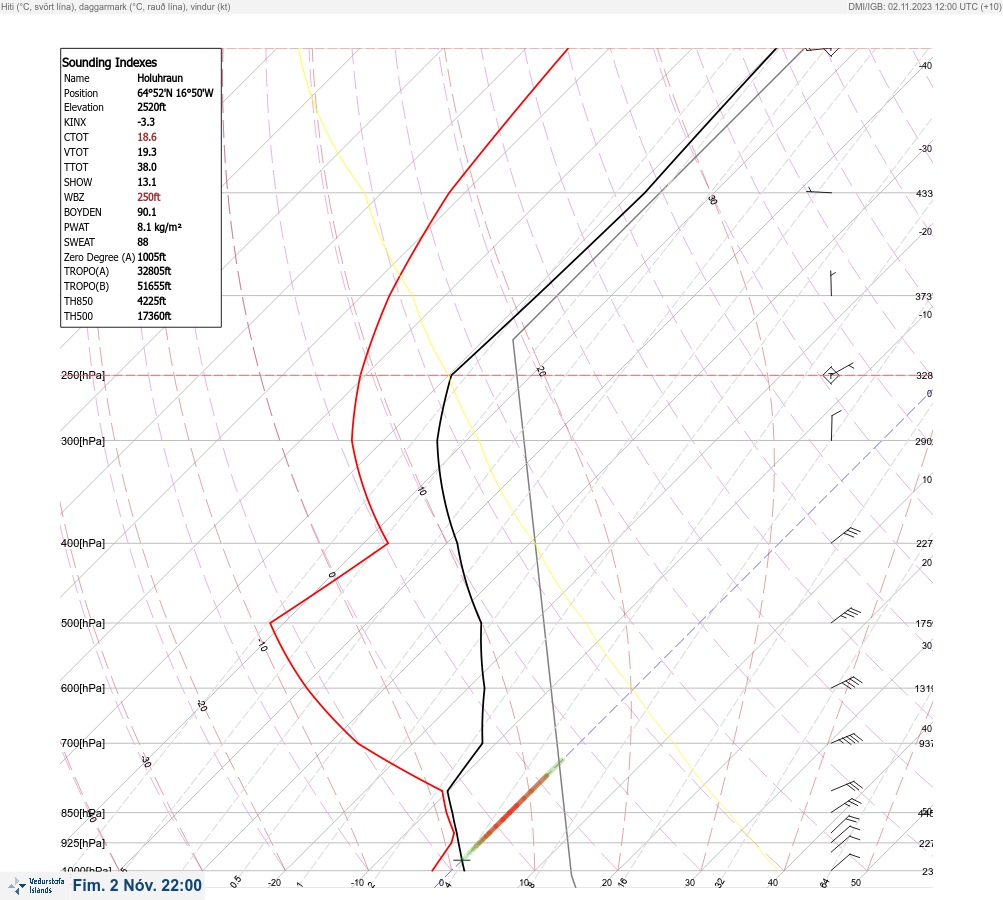The width and height of the screenshot is (1003, 900).
Task: Click the '300[hPa]' pressure label
Action: click(x=83, y=441)
